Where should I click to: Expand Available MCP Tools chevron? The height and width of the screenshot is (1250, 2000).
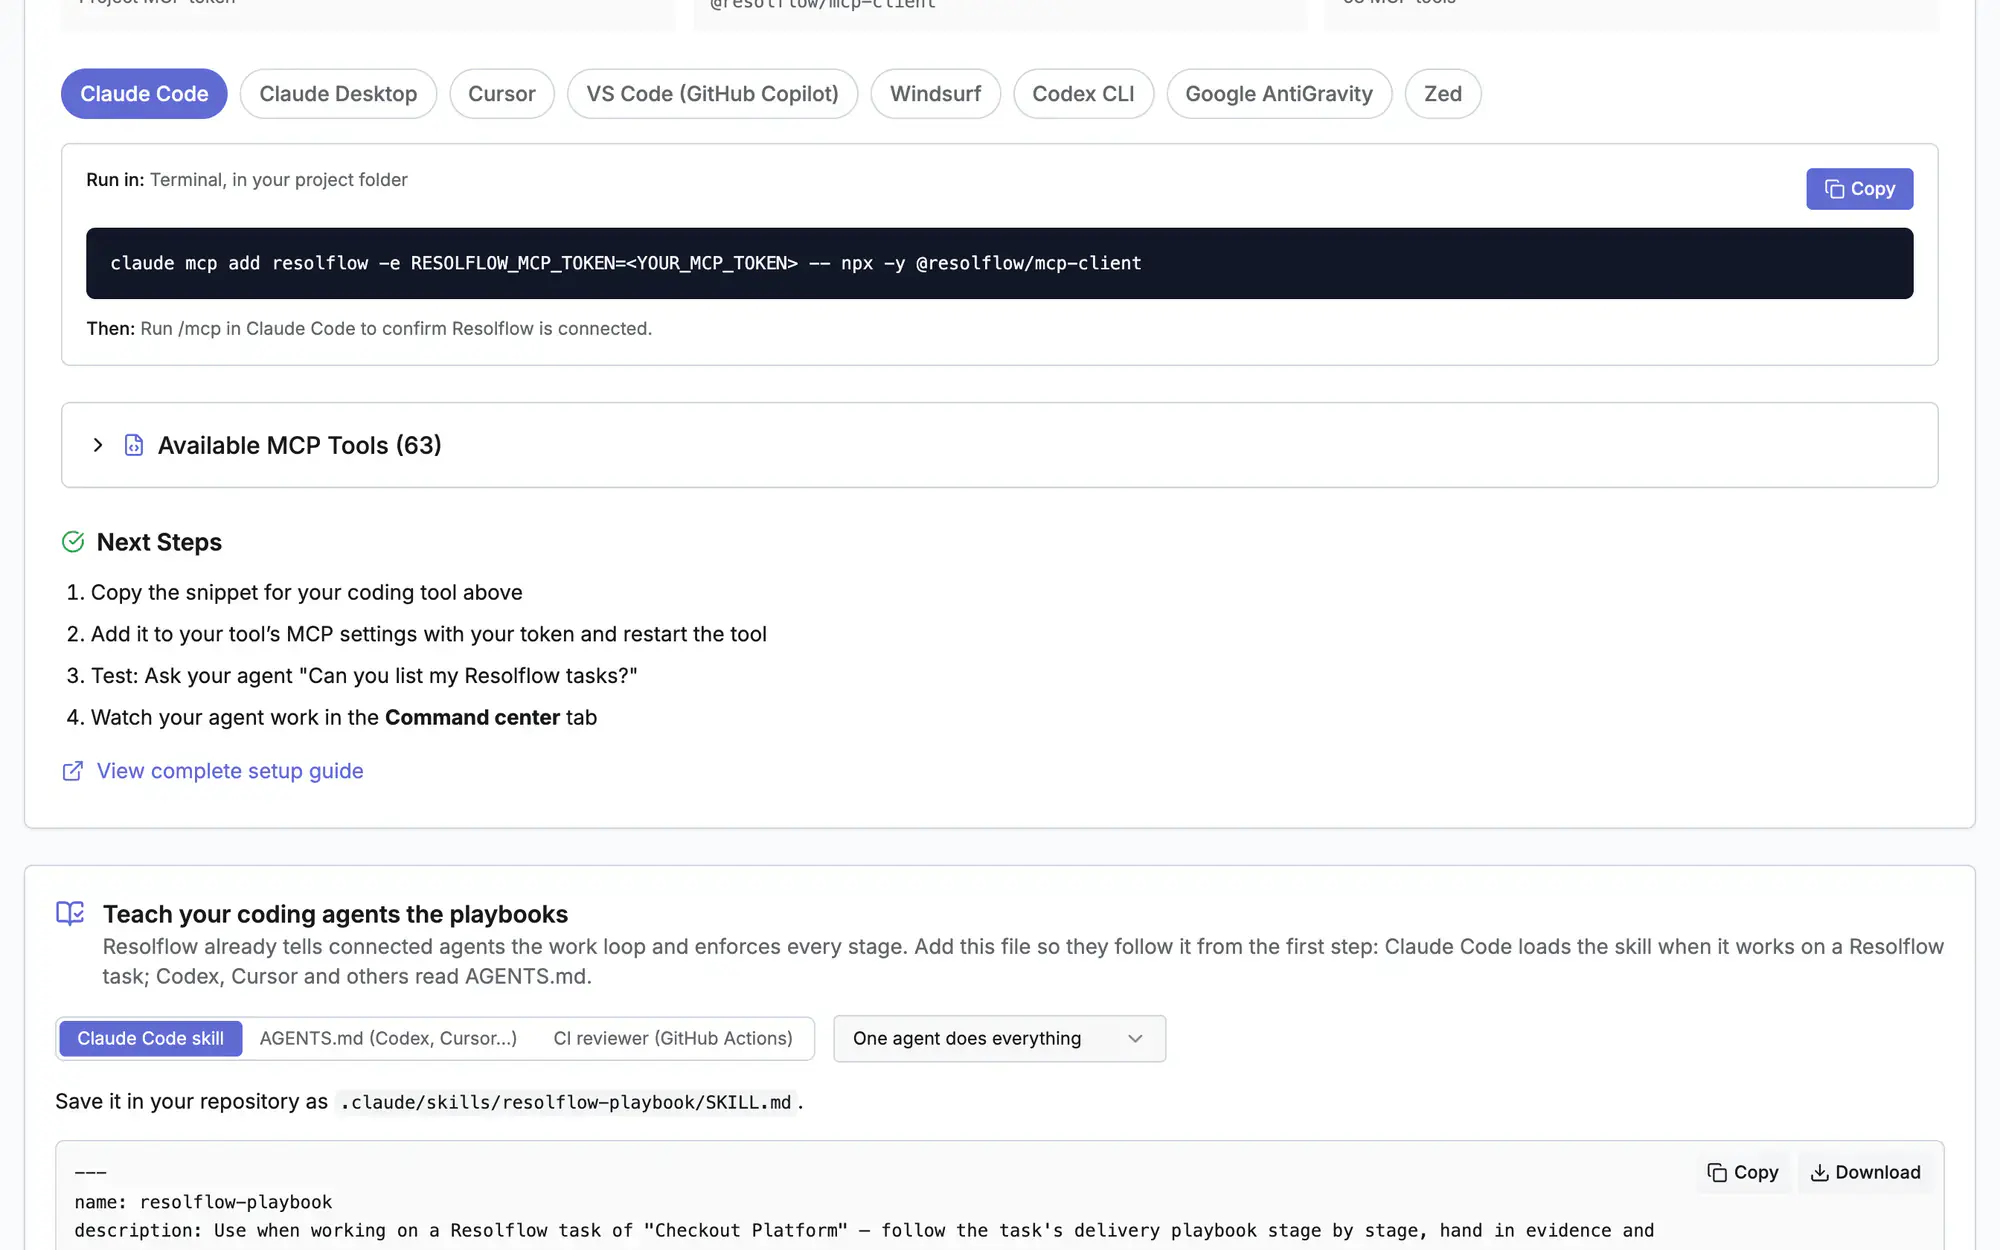[x=98, y=445]
